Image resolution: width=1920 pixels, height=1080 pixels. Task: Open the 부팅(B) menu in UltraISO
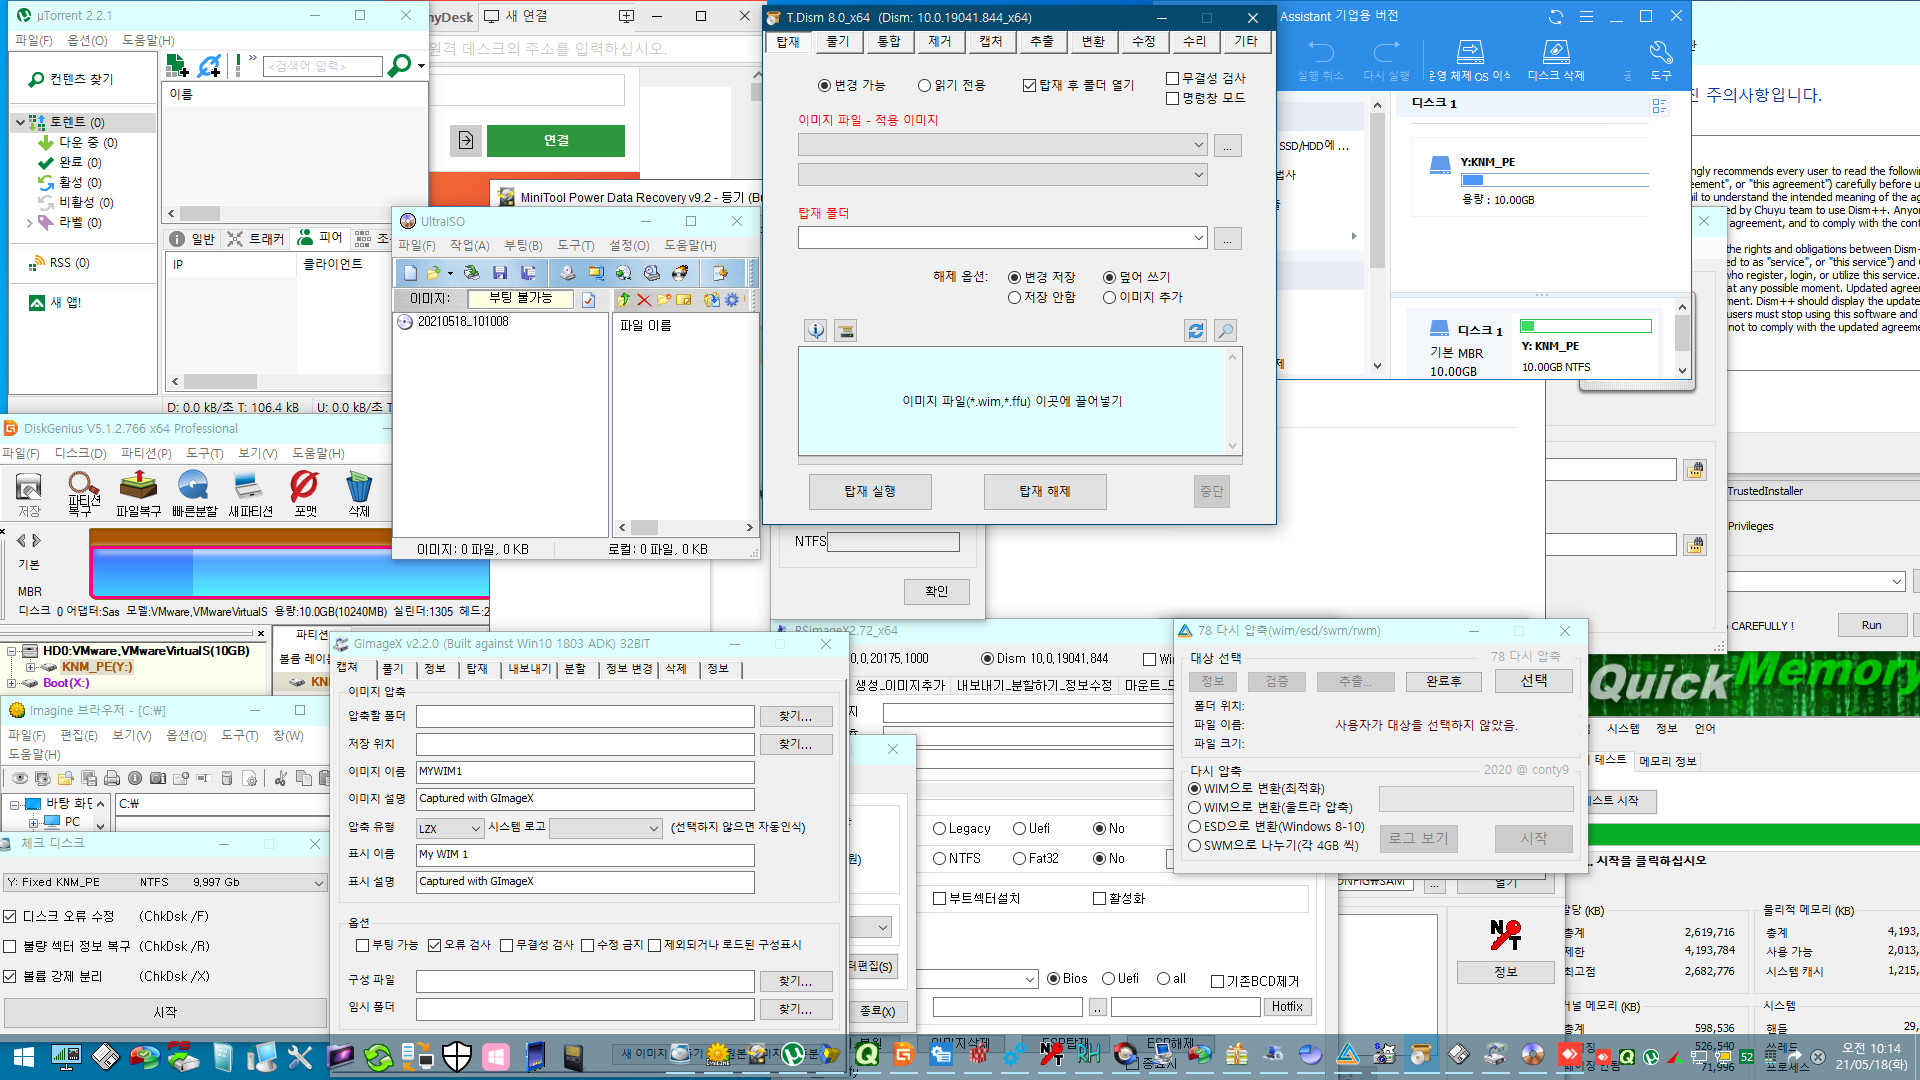click(x=523, y=246)
